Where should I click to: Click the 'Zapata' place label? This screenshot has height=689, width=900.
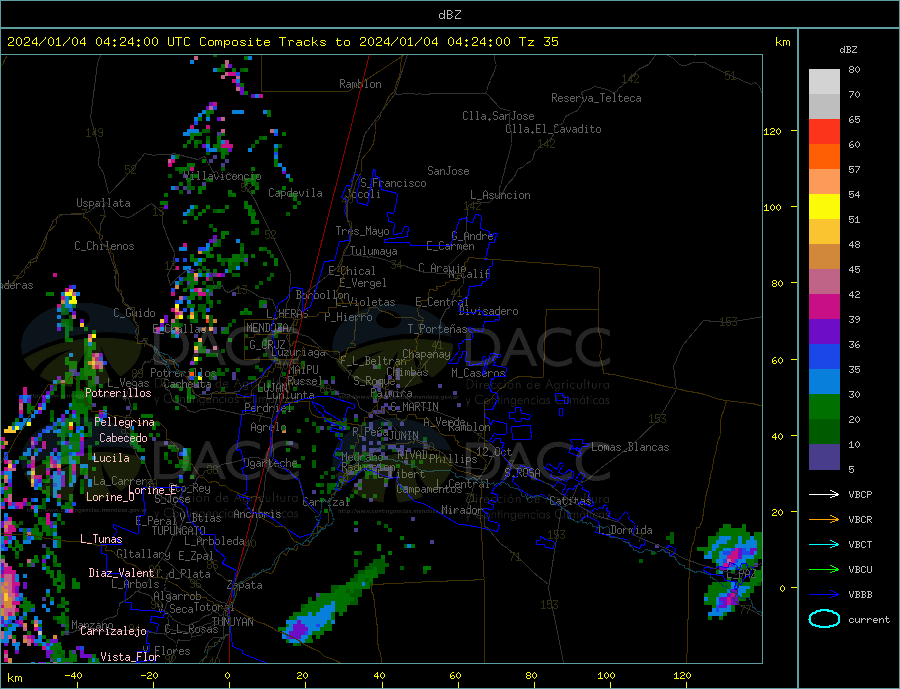(245, 585)
